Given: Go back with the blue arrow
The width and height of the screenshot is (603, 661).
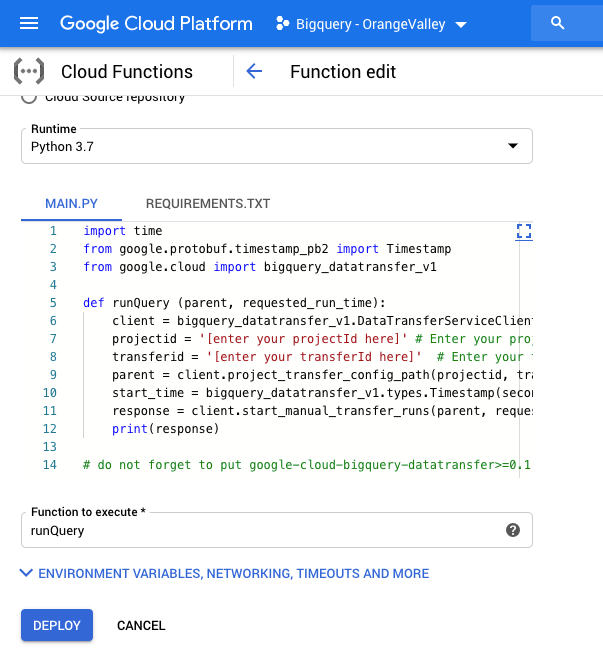Looking at the screenshot, I should (254, 71).
